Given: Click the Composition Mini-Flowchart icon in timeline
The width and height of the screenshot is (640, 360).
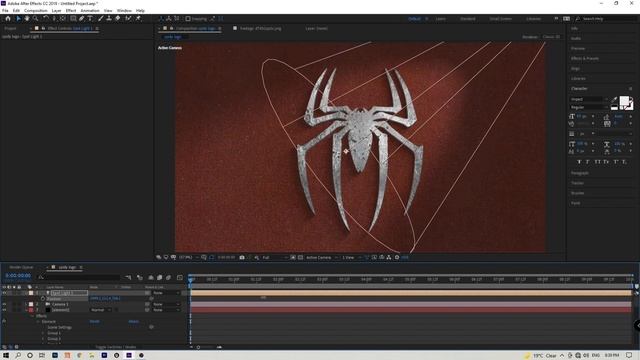Looking at the screenshot, I should [x=128, y=278].
